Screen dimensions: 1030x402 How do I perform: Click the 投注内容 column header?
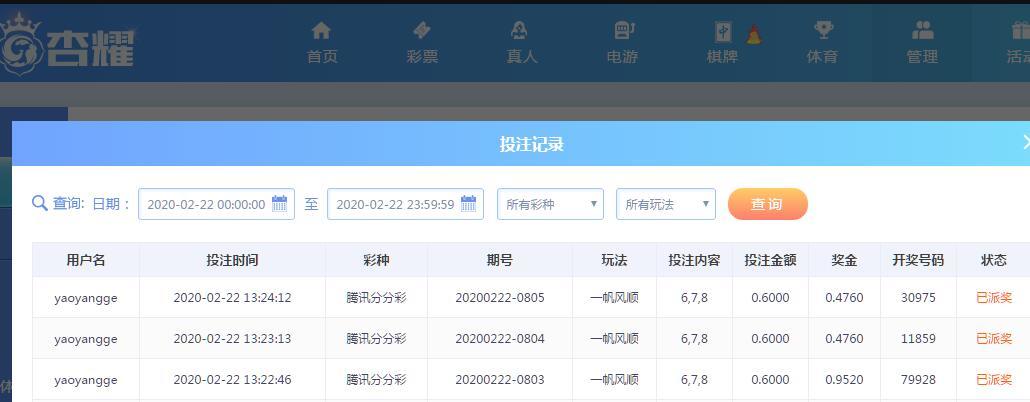coord(694,260)
